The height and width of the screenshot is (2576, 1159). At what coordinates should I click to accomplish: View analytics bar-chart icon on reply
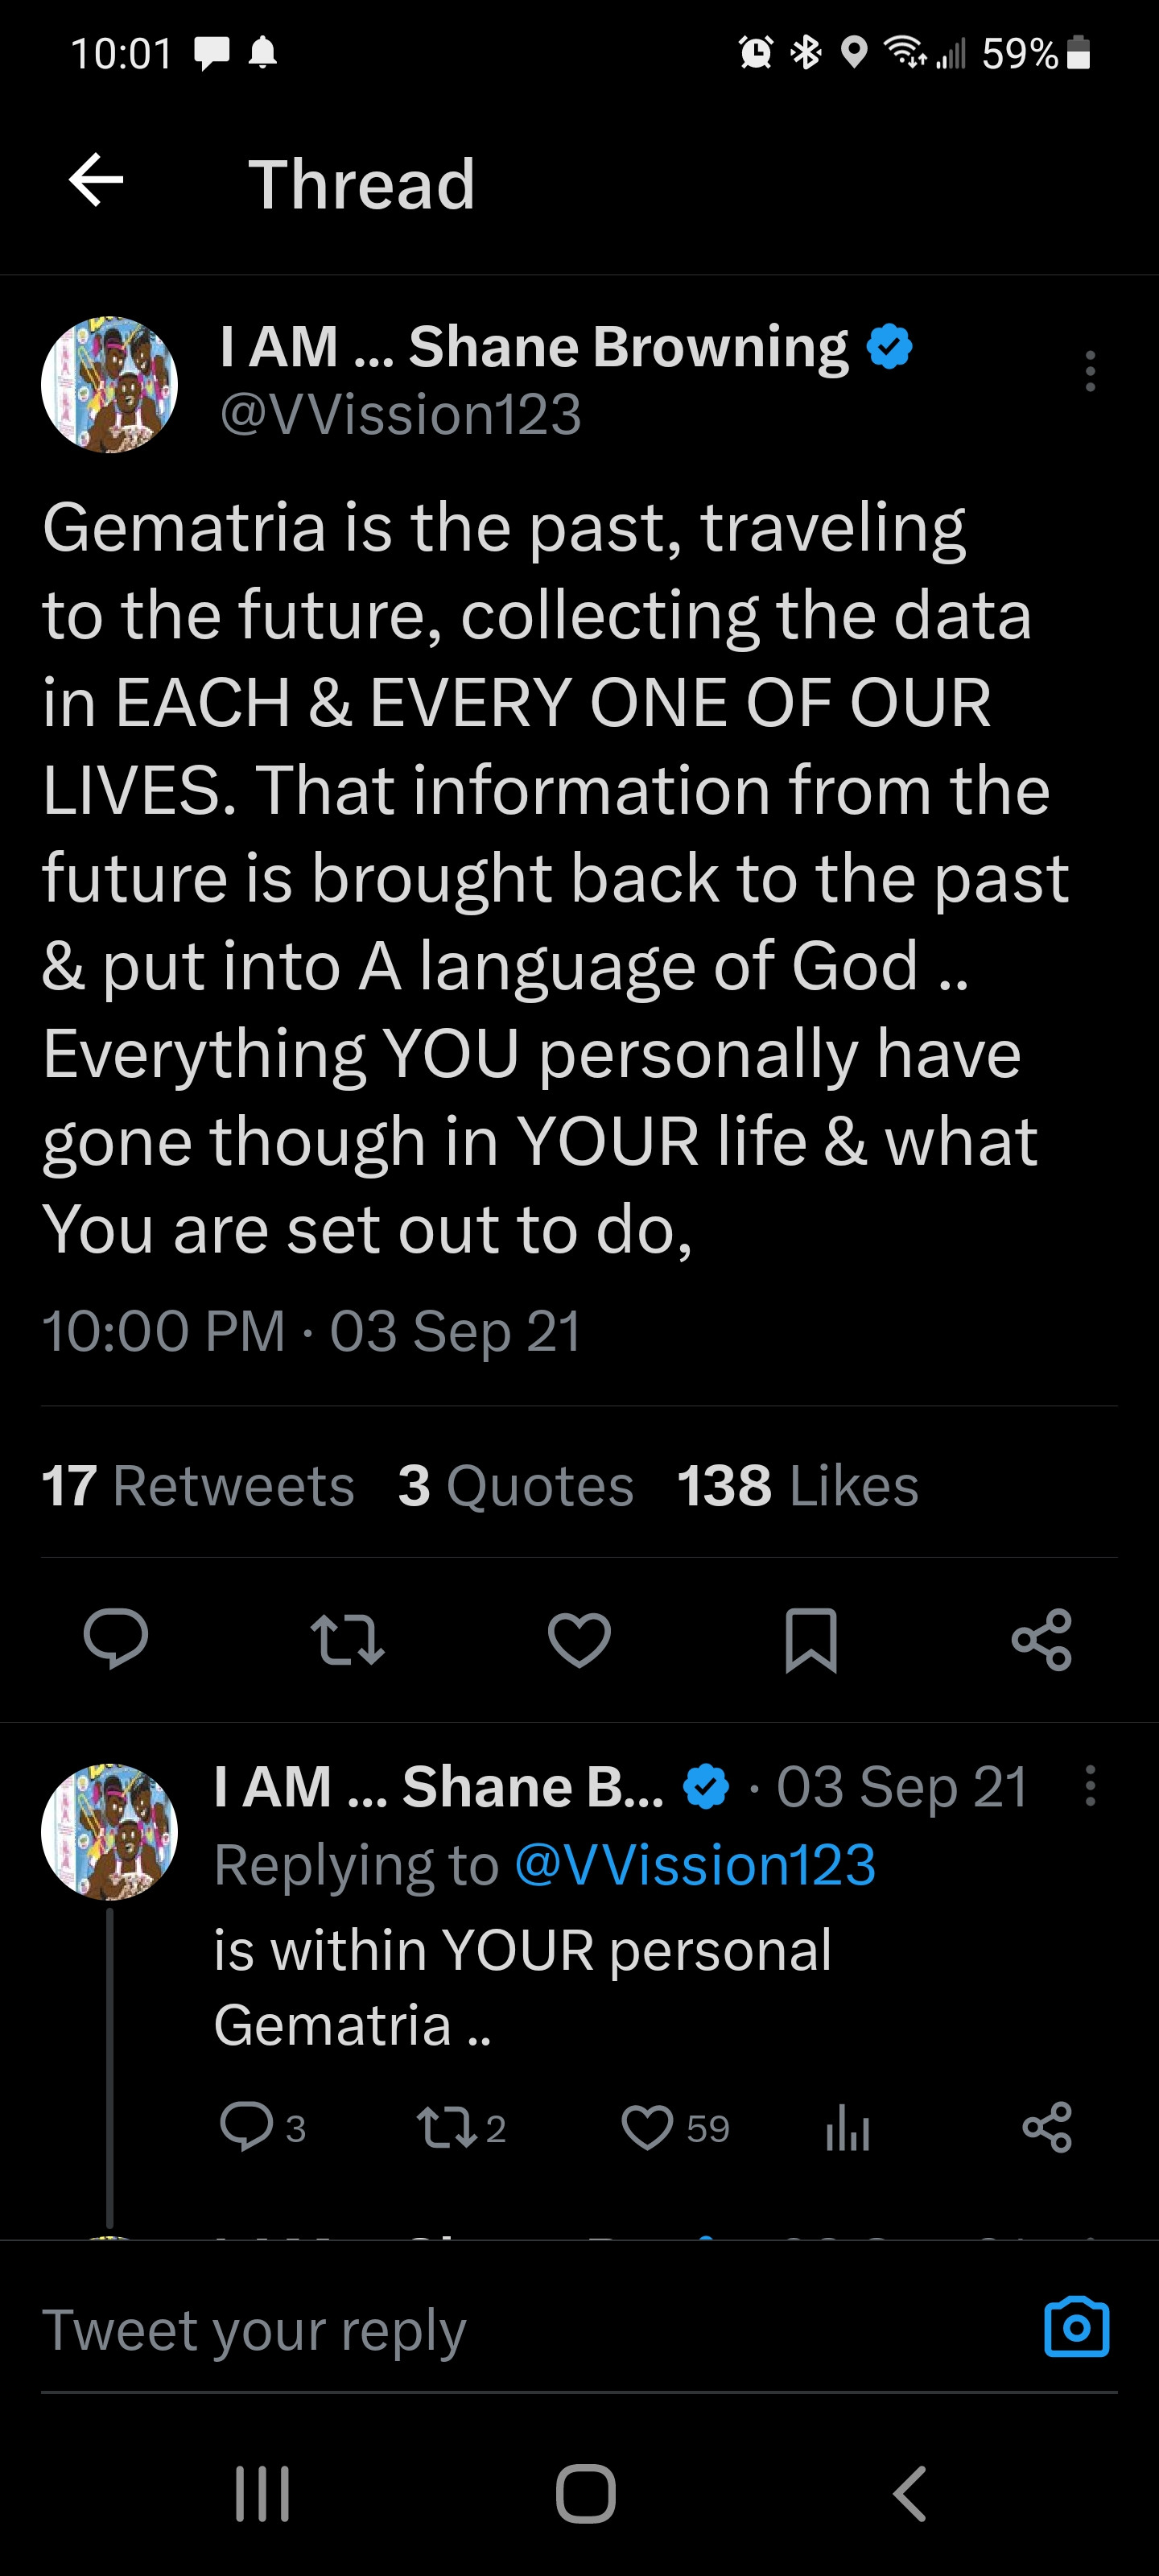847,2126
